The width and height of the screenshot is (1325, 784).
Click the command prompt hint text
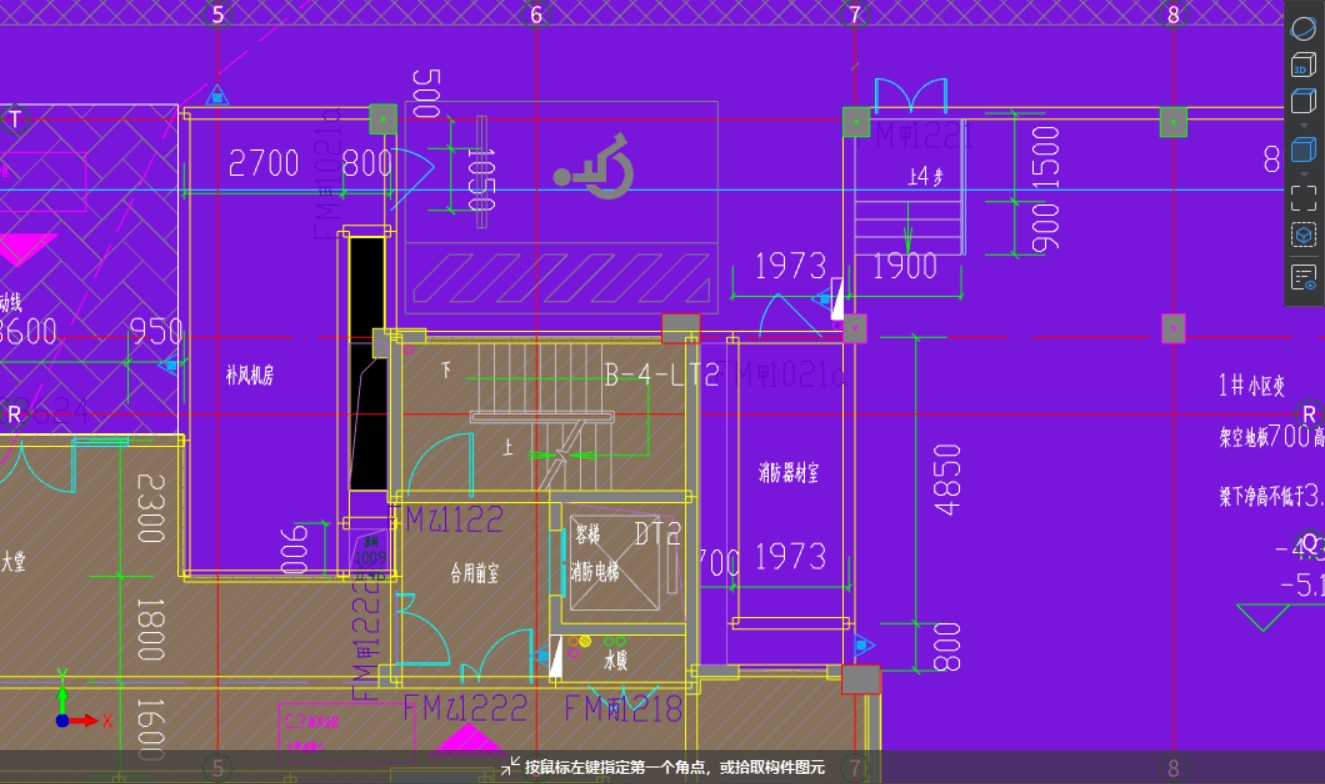coord(674,767)
